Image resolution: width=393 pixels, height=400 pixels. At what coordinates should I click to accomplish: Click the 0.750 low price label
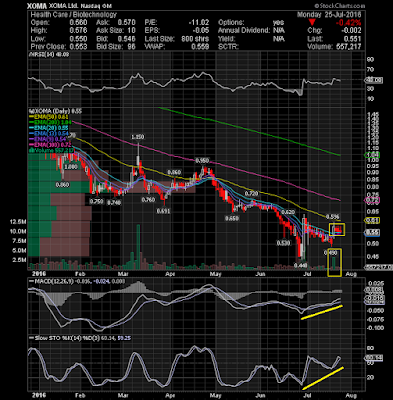tap(97, 202)
